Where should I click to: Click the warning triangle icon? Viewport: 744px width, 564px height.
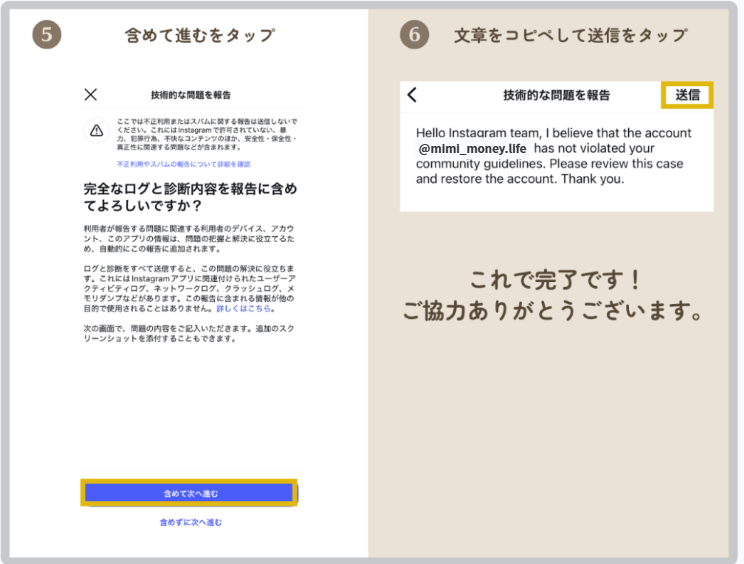96,130
